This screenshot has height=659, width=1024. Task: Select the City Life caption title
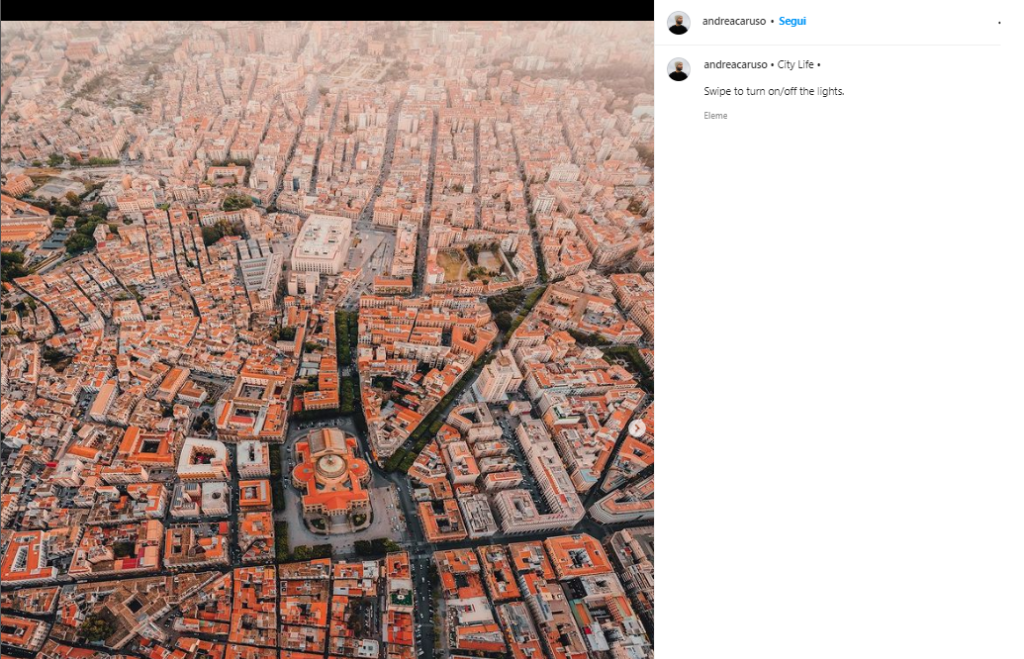click(795, 65)
